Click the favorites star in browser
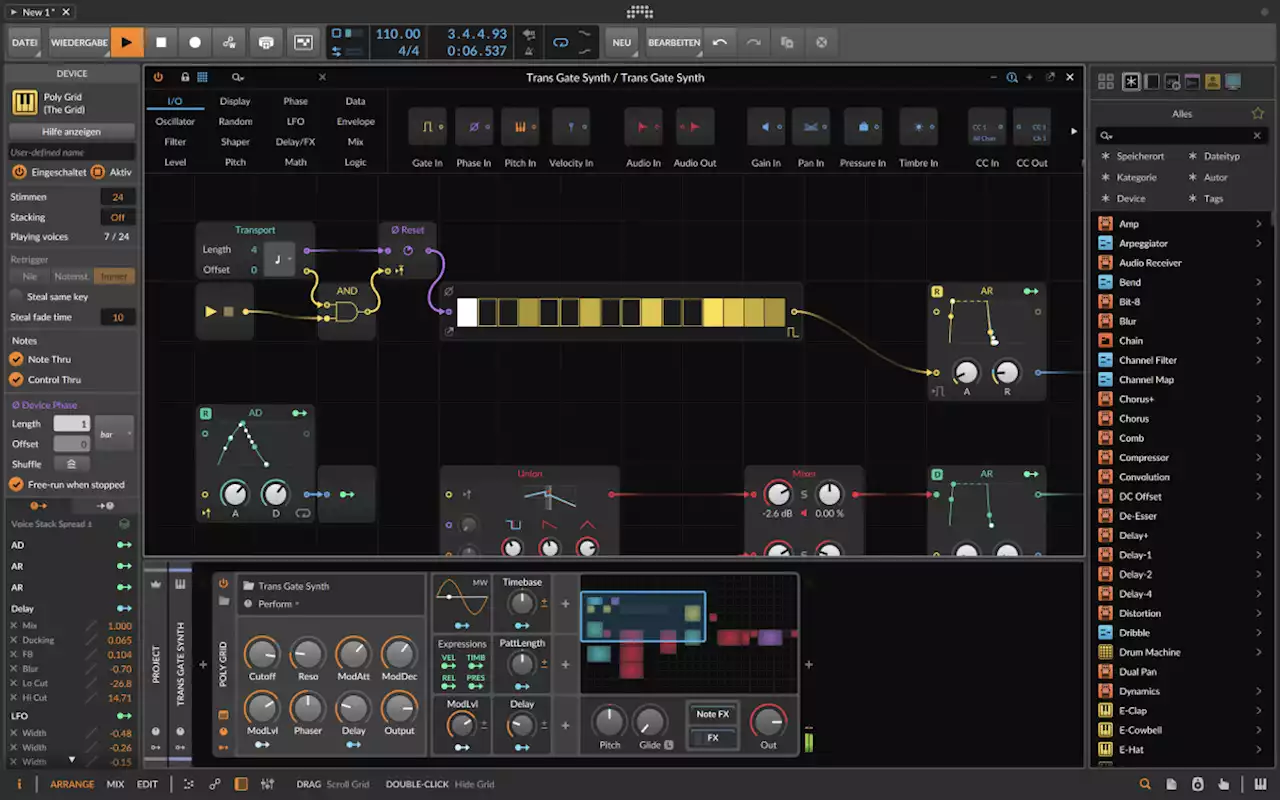This screenshot has width=1280, height=800. pyautogui.click(x=1258, y=114)
